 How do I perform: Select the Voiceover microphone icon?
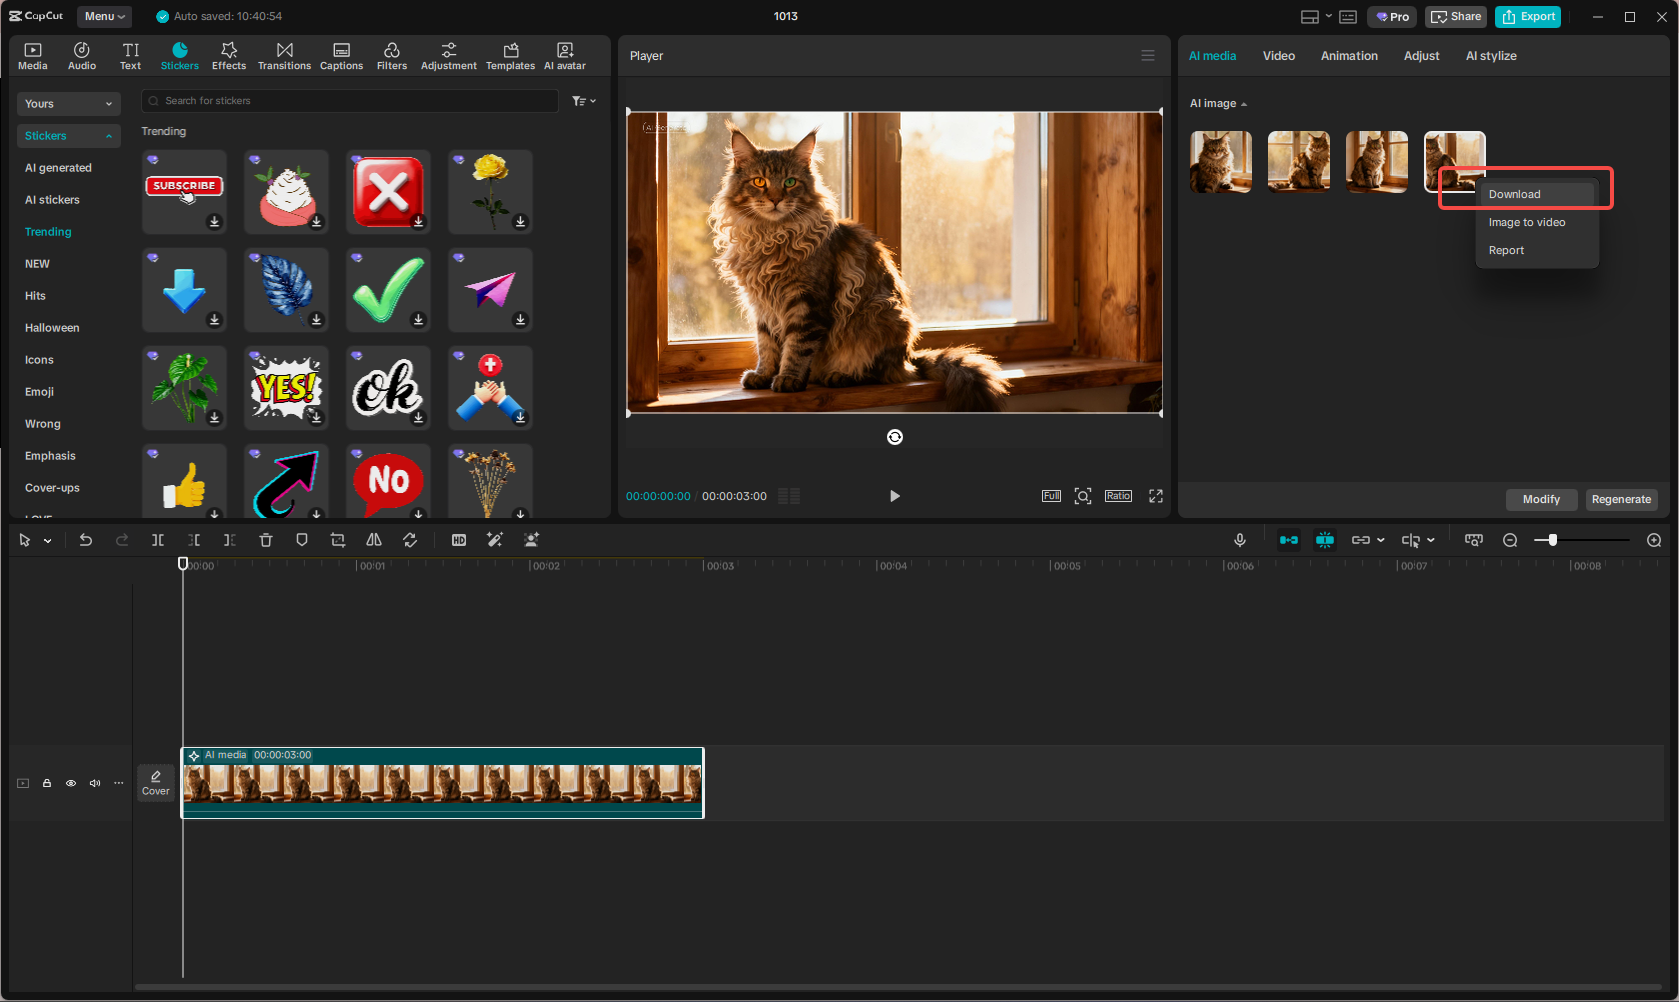(x=1240, y=539)
